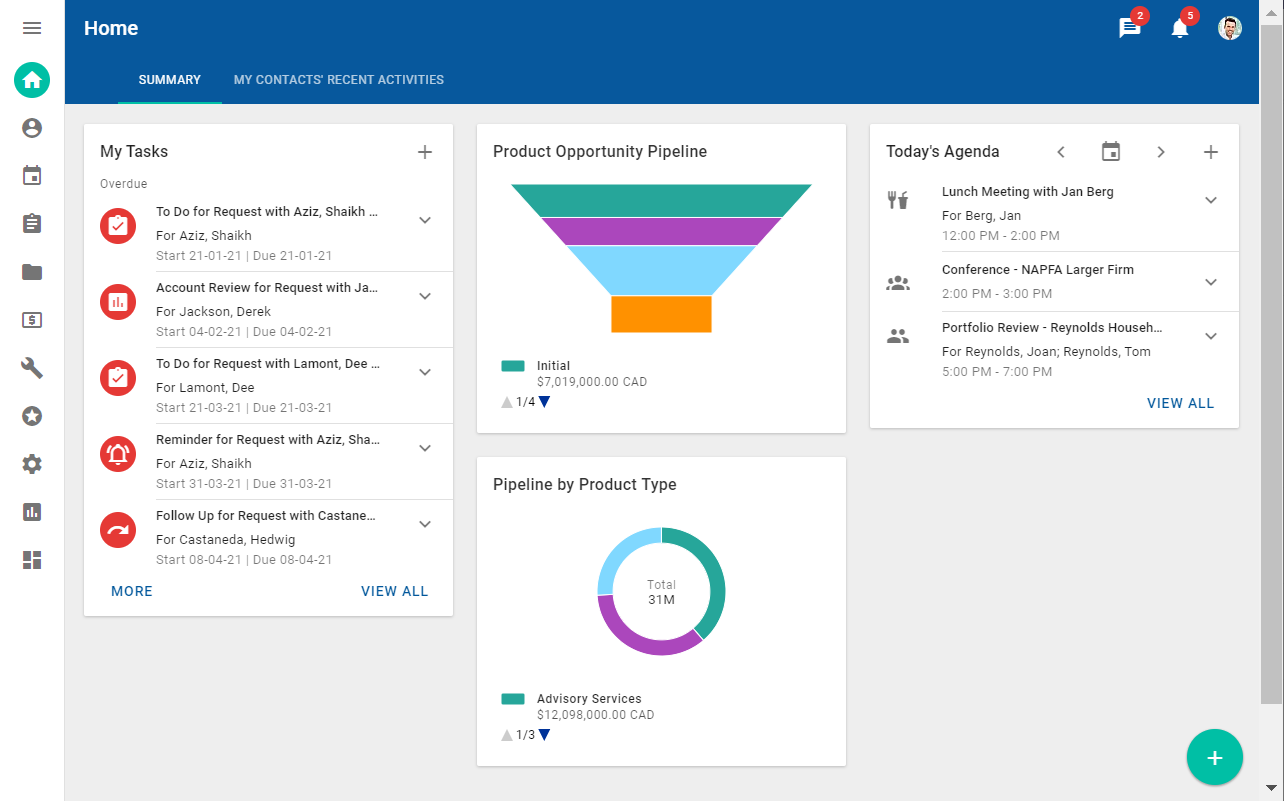The image size is (1284, 801).
Task: Go to next legend page in Pipeline by Product Type
Action: [x=545, y=735]
